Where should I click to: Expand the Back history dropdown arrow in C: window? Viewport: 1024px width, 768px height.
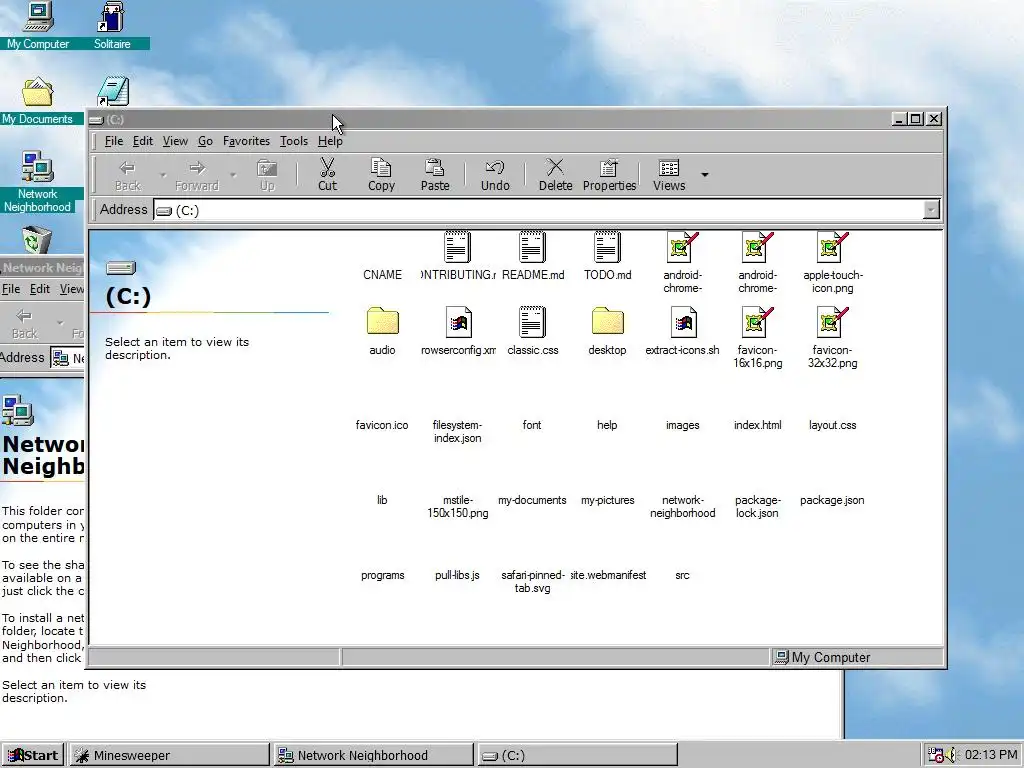(x=163, y=175)
